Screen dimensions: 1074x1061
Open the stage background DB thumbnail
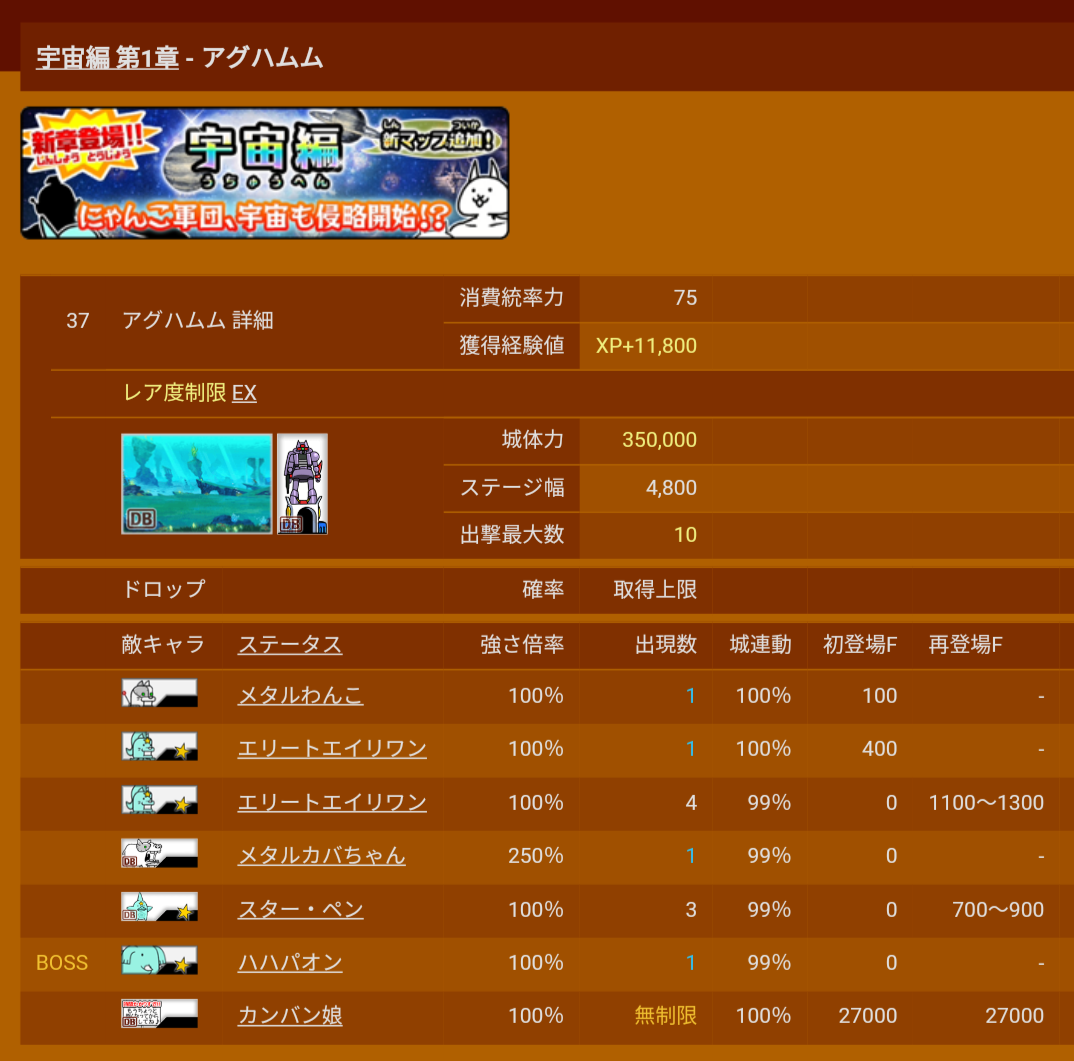point(197,484)
